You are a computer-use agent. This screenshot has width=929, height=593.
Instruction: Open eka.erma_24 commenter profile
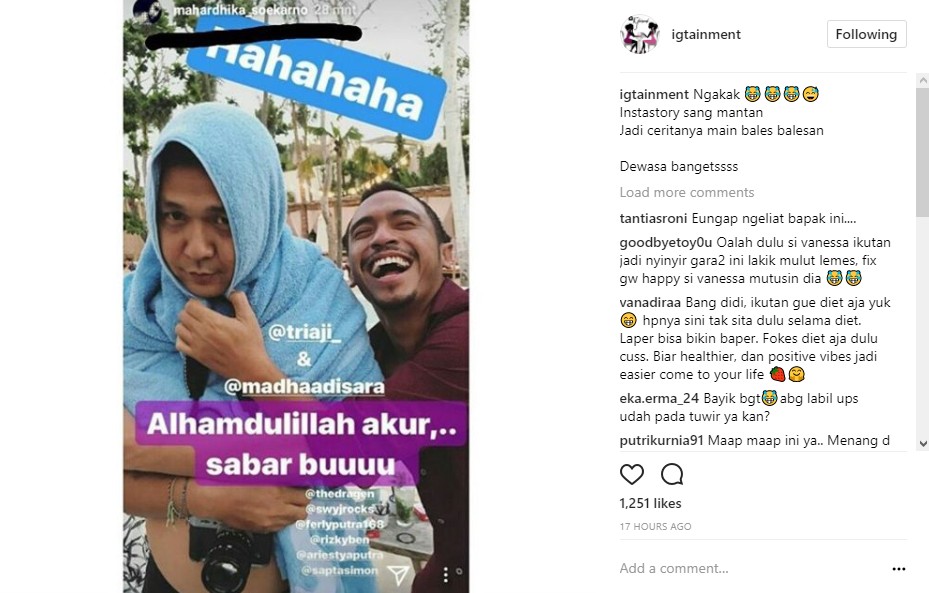click(x=659, y=399)
